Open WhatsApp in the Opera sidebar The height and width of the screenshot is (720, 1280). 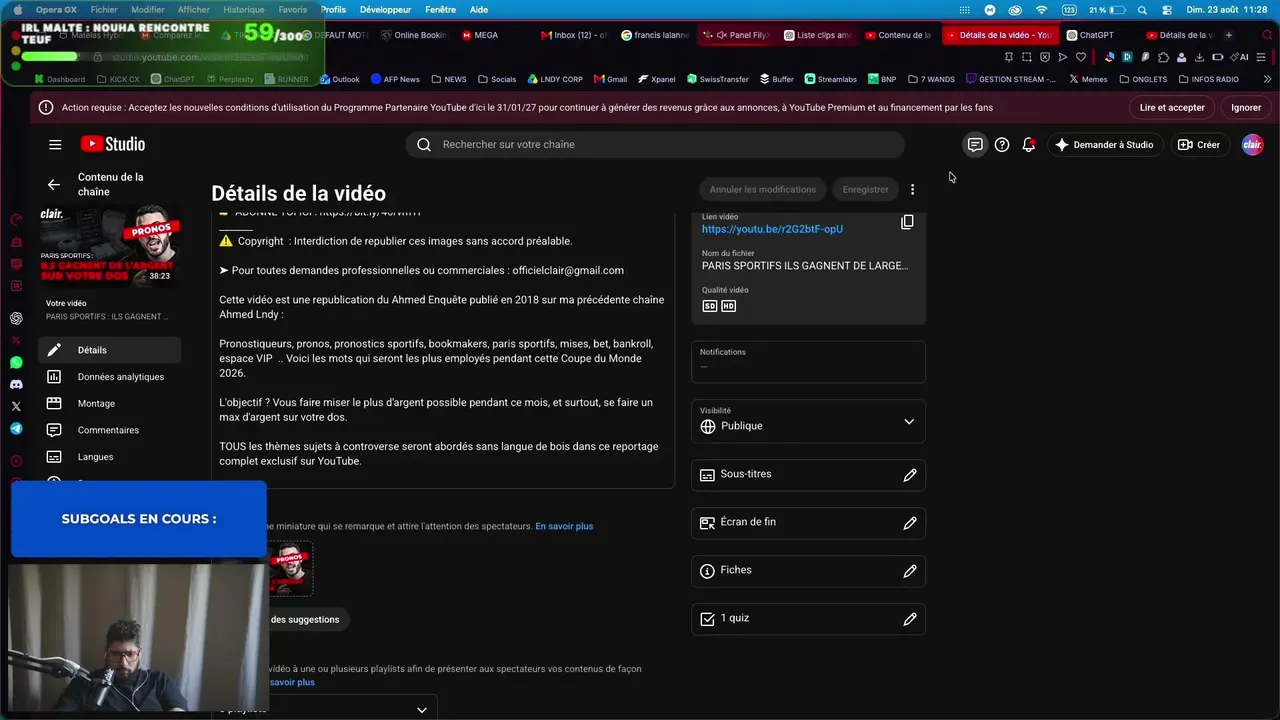[x=16, y=362]
